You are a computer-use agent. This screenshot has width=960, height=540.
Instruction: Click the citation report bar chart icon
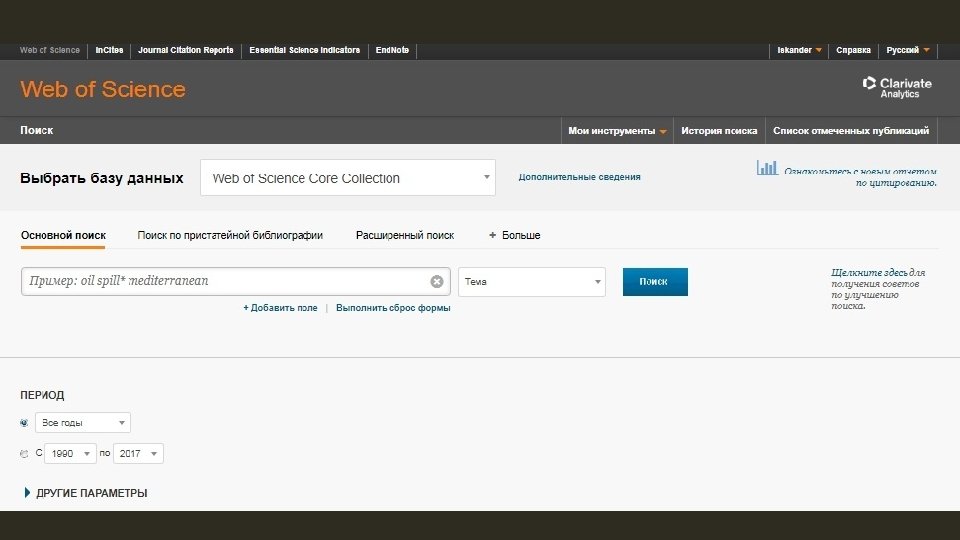pyautogui.click(x=767, y=167)
